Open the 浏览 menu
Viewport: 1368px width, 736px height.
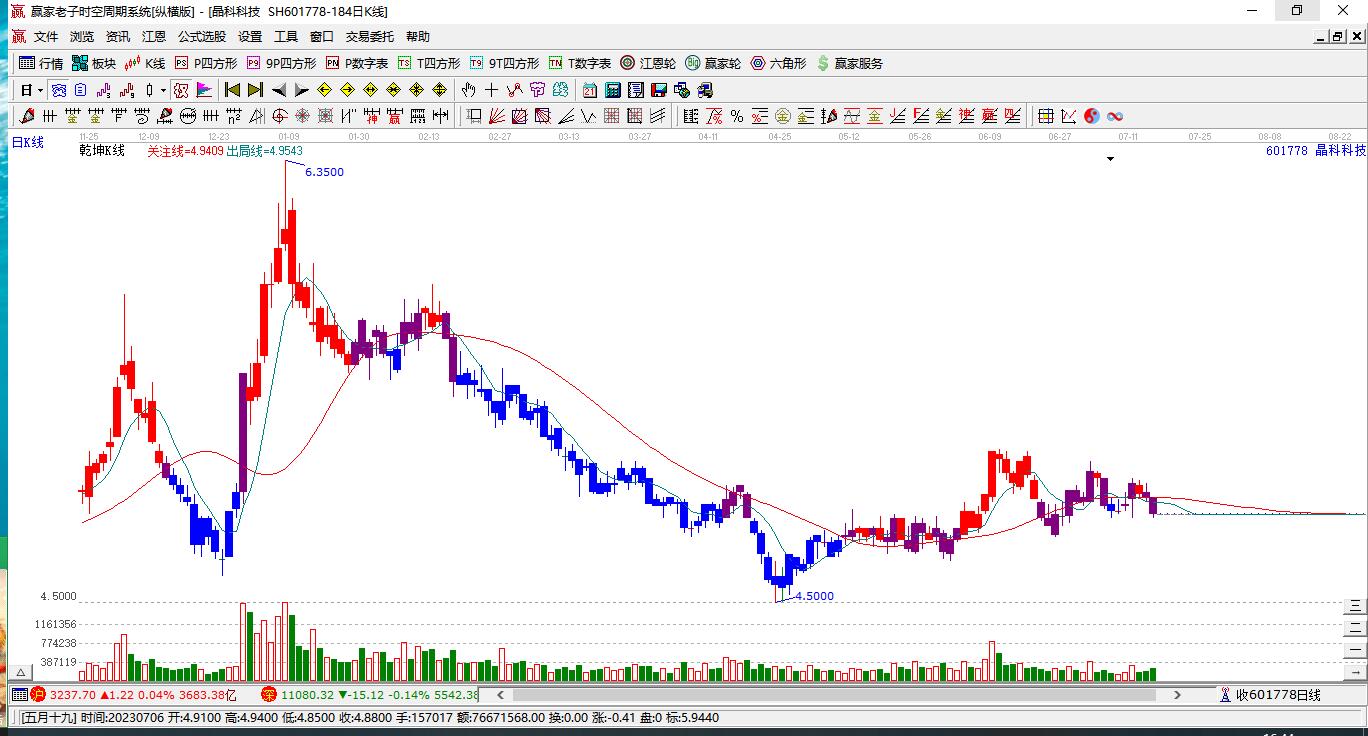(82, 37)
